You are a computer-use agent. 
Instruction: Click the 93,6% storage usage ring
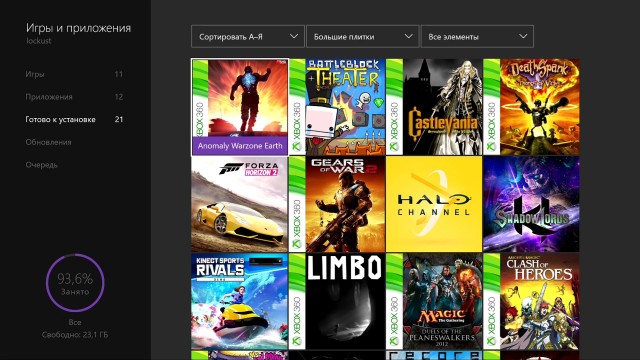pos(75,283)
